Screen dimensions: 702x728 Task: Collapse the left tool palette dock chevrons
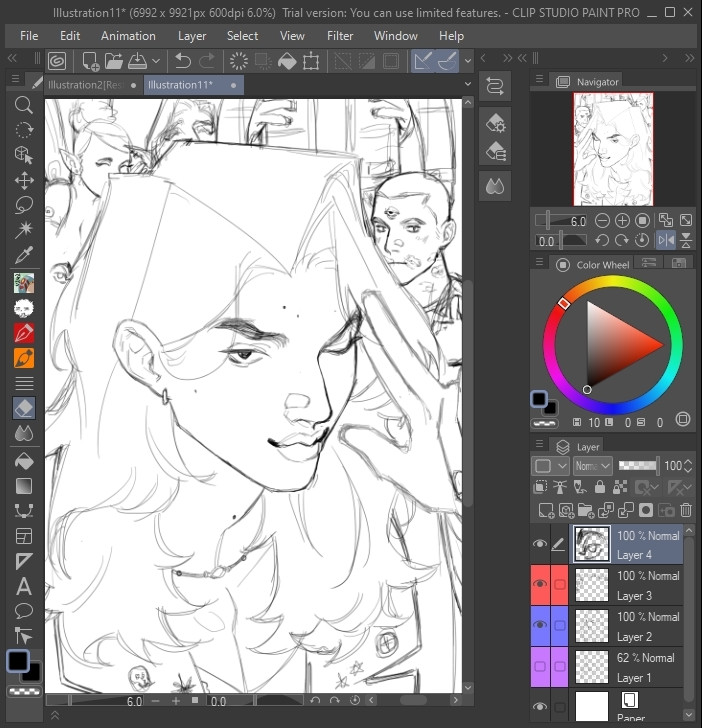pos(12,58)
